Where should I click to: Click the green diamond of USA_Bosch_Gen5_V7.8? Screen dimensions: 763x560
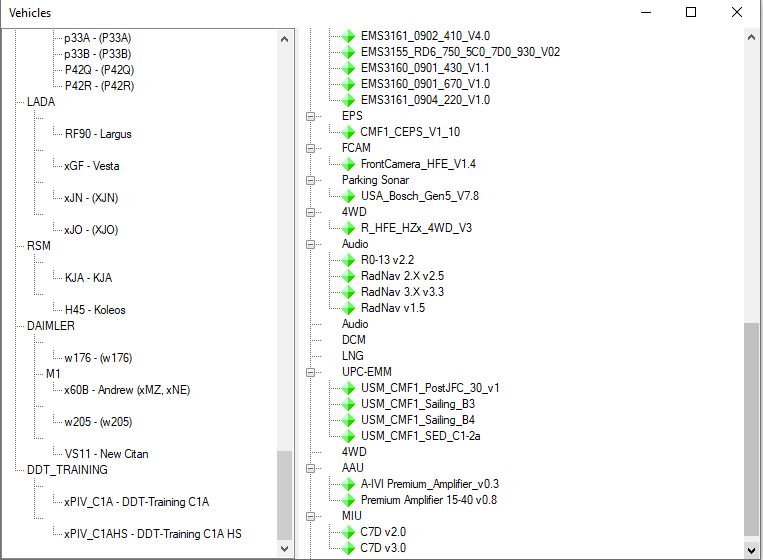point(348,196)
